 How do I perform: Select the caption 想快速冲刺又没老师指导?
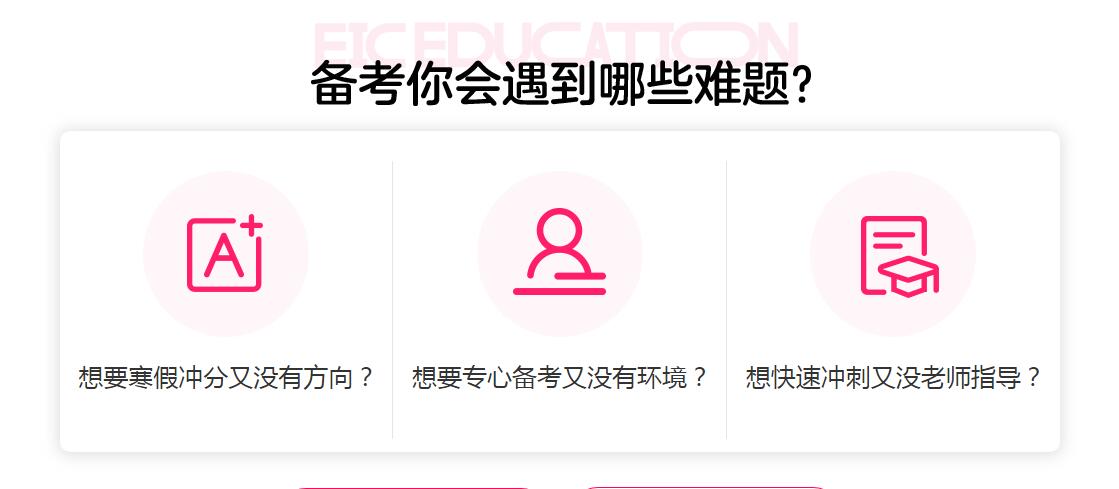[893, 377]
